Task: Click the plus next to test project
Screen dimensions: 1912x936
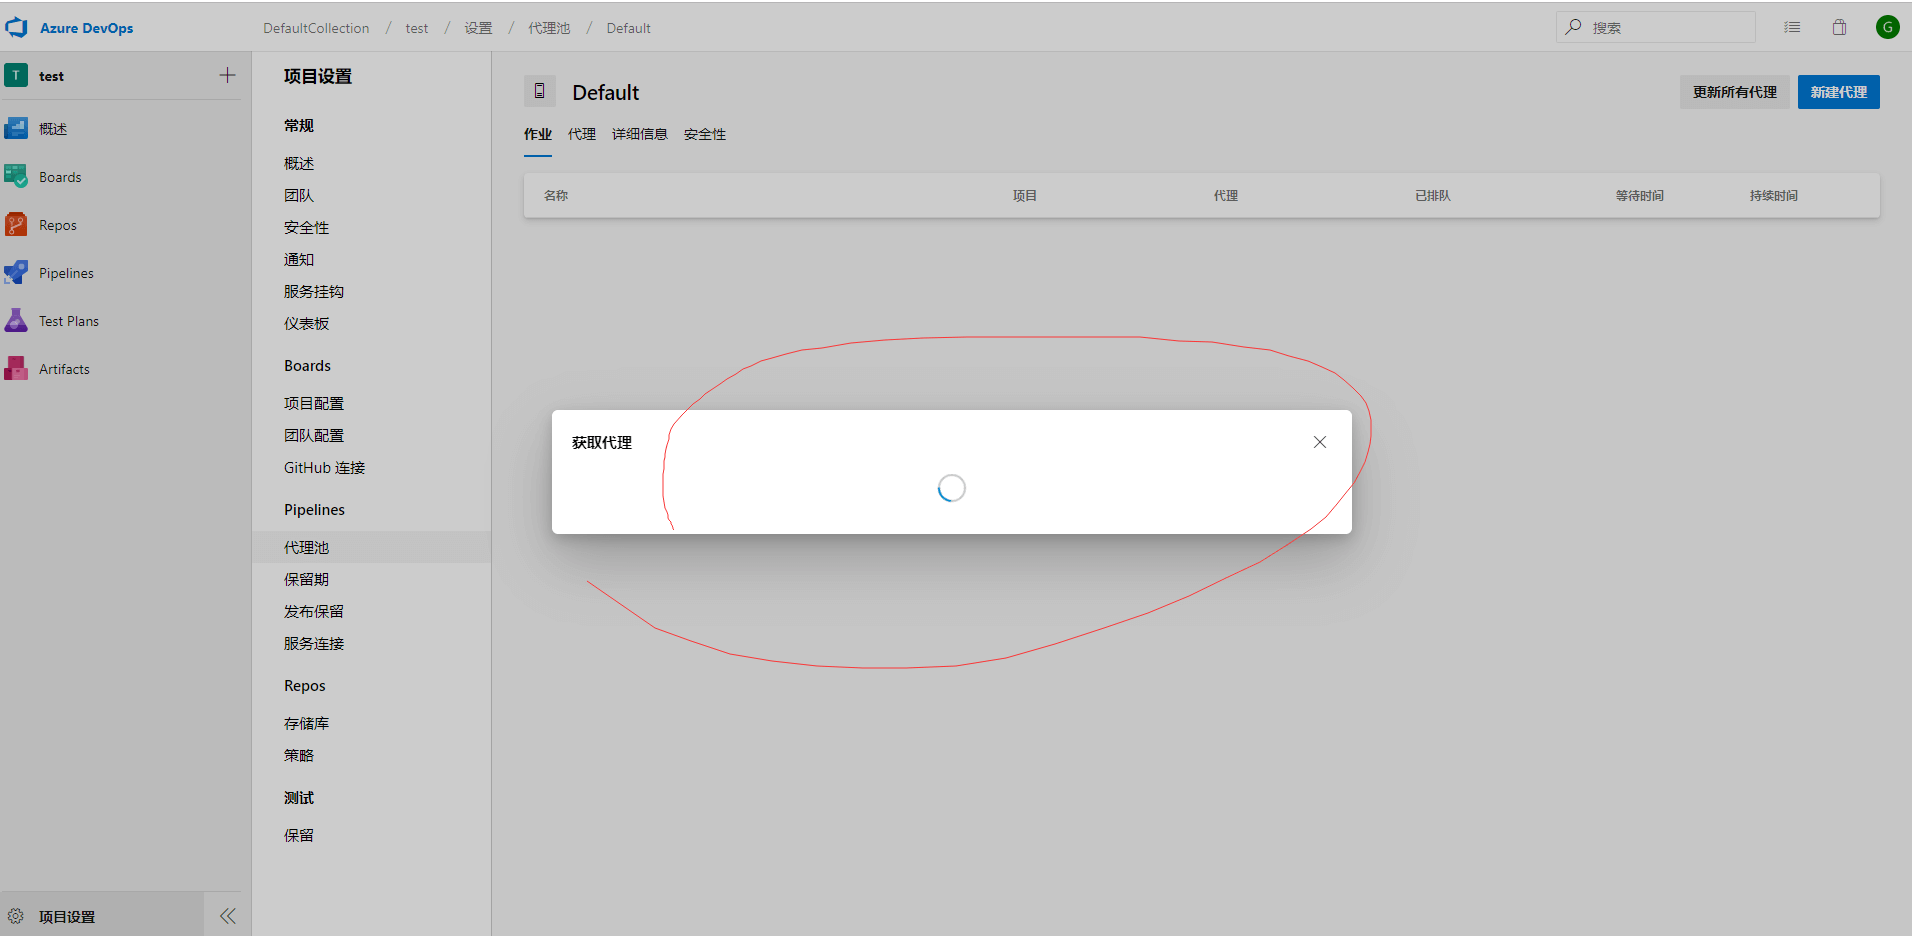Action: point(228,76)
